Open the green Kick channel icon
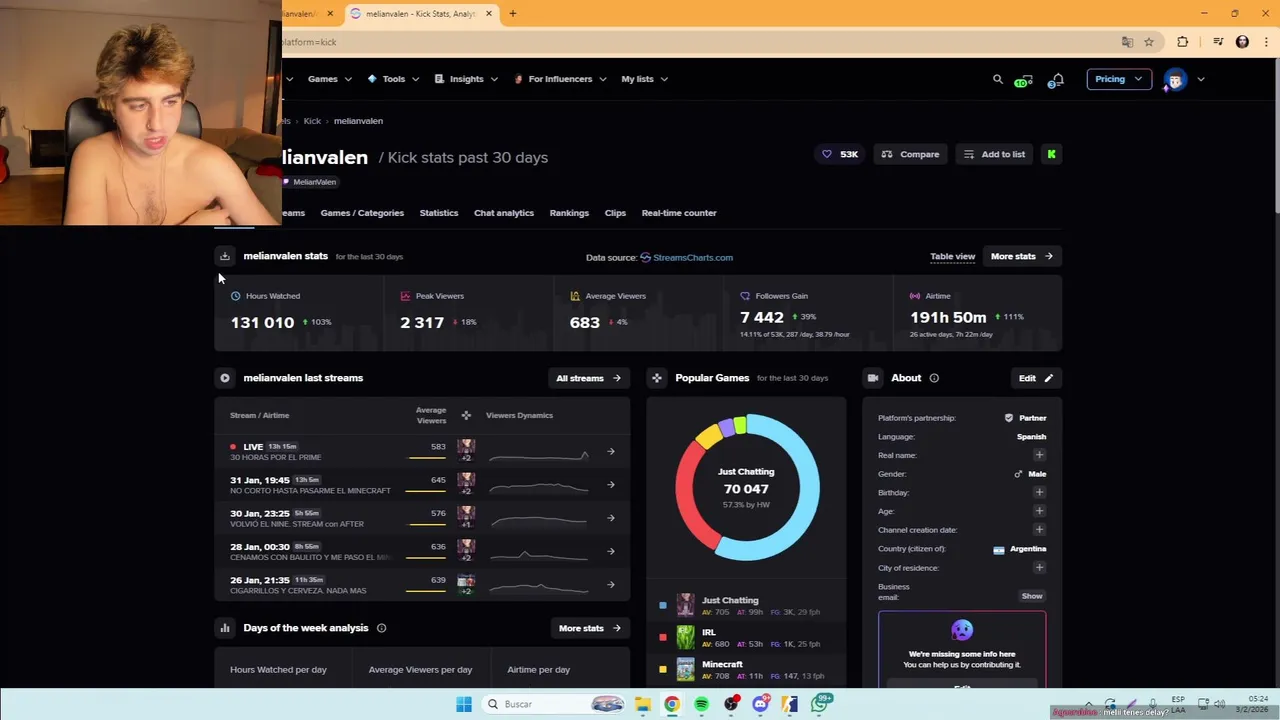The image size is (1280, 720). coord(1051,154)
